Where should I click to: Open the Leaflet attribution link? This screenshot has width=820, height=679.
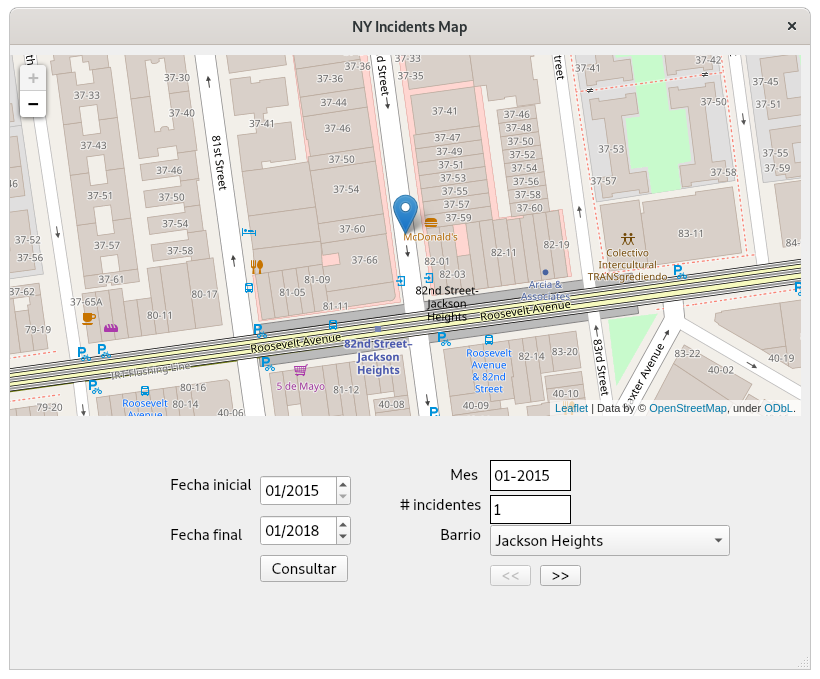point(571,408)
